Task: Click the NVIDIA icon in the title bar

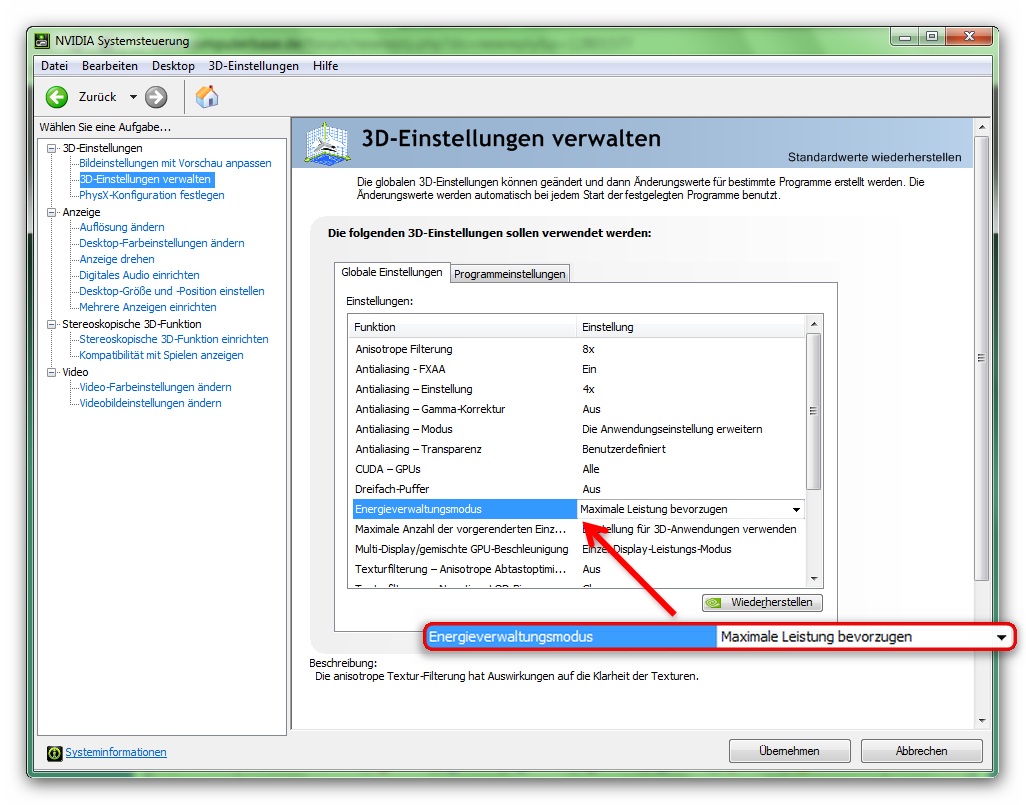Action: (42, 41)
